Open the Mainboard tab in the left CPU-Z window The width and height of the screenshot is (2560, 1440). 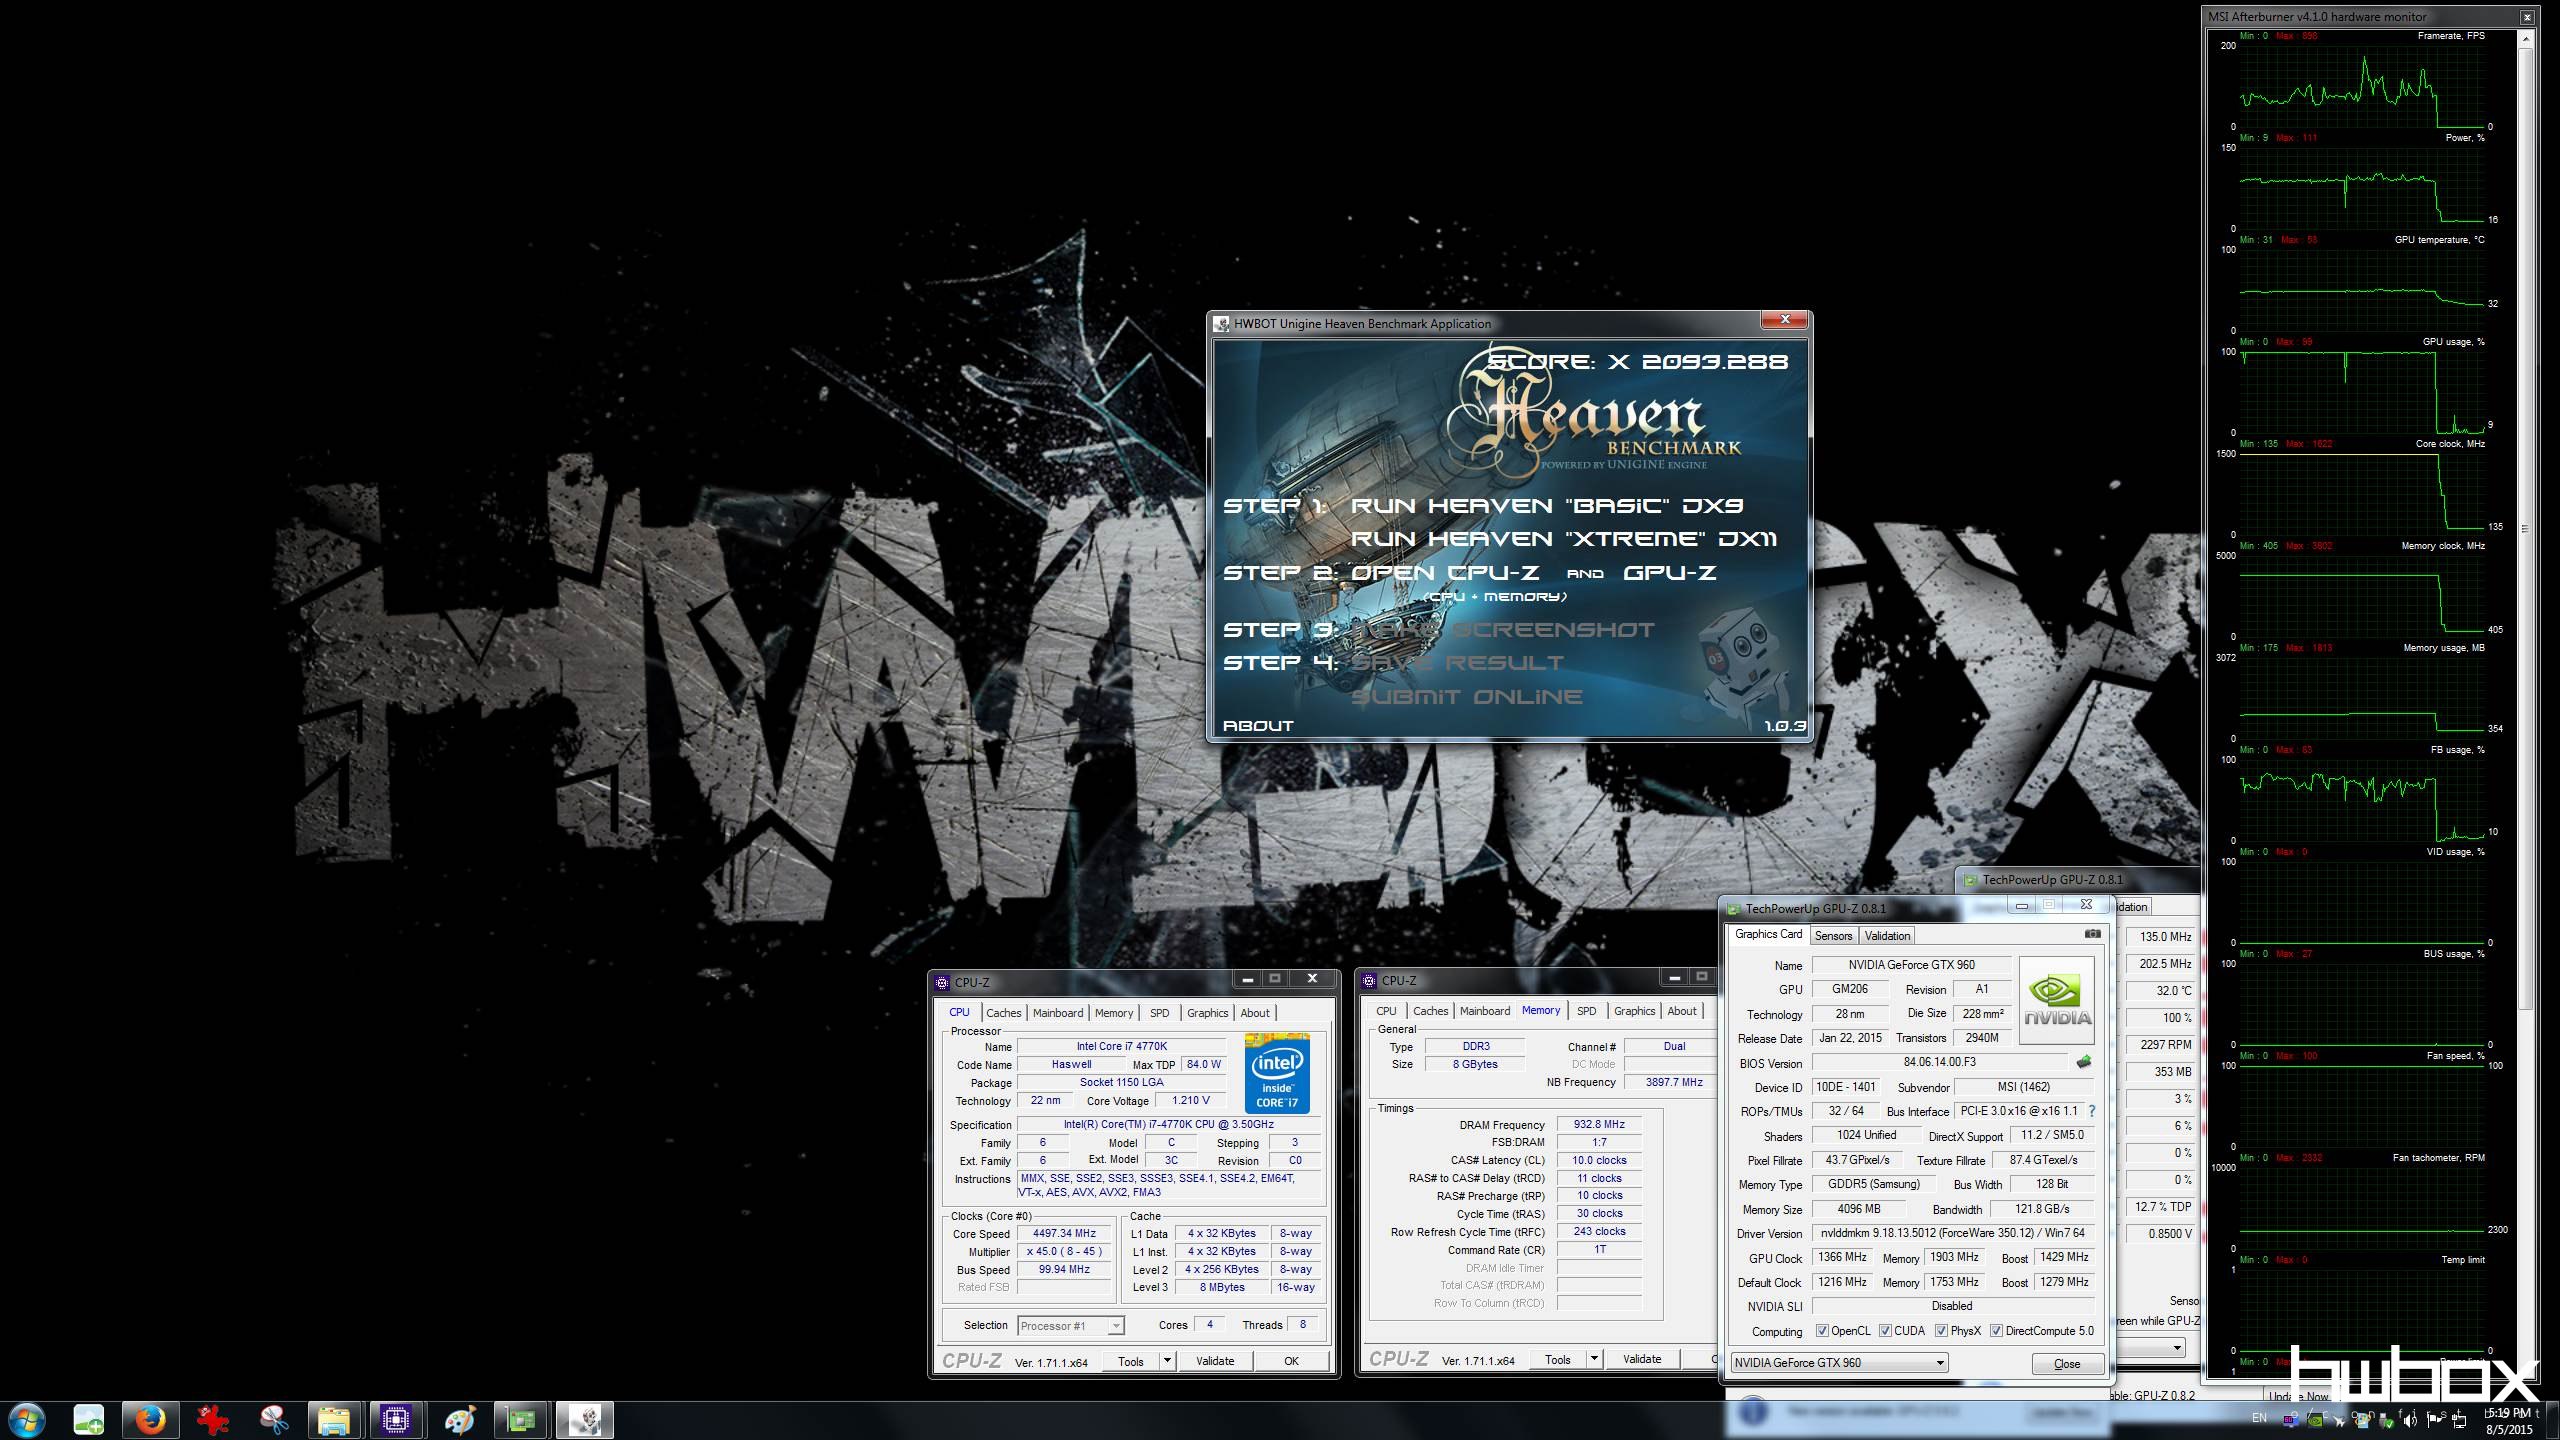(x=1058, y=1013)
